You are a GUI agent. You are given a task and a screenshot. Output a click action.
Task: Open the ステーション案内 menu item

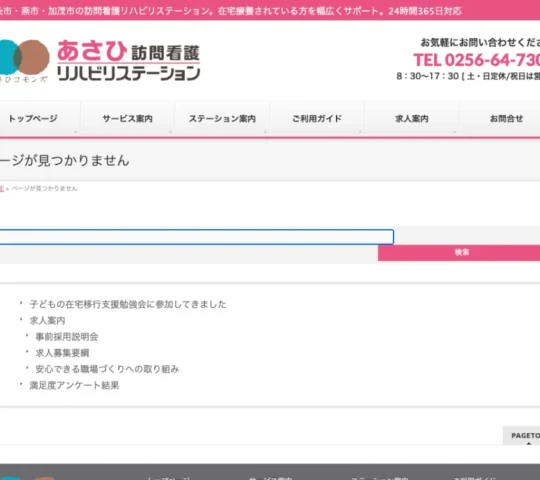[x=222, y=119]
